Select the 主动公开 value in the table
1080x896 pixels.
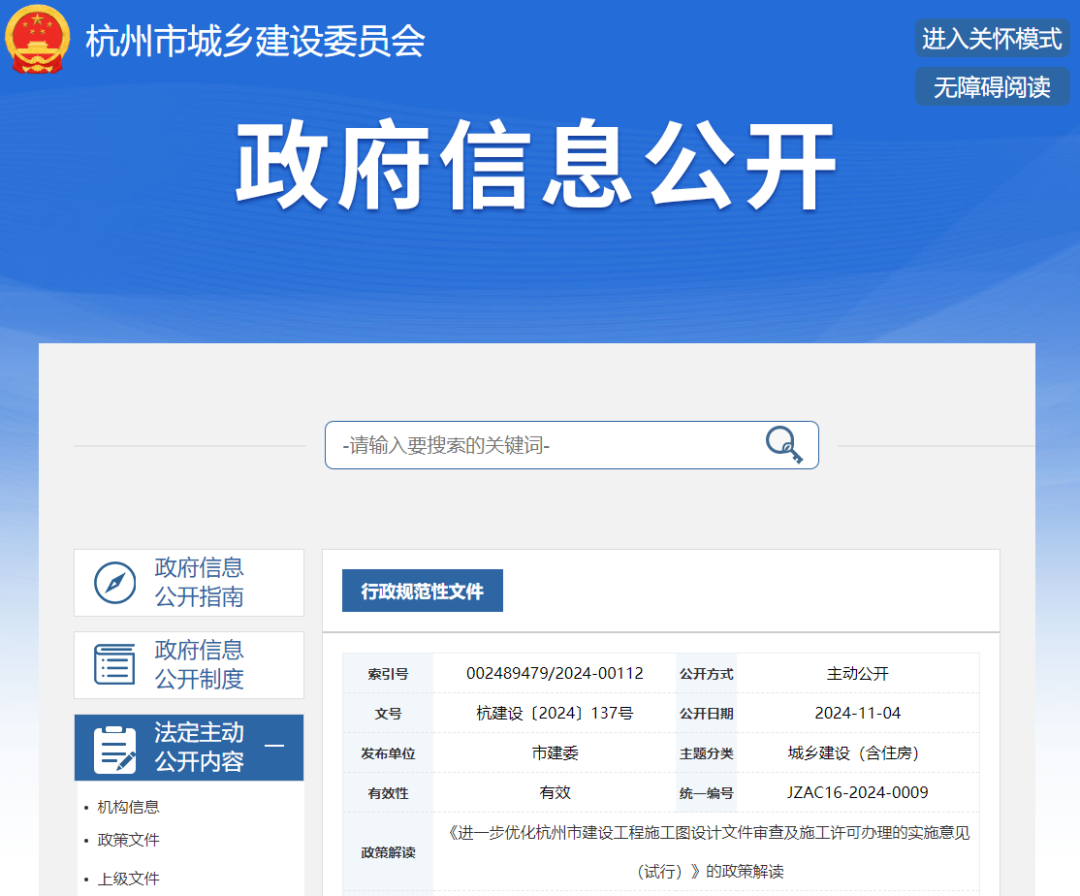857,673
